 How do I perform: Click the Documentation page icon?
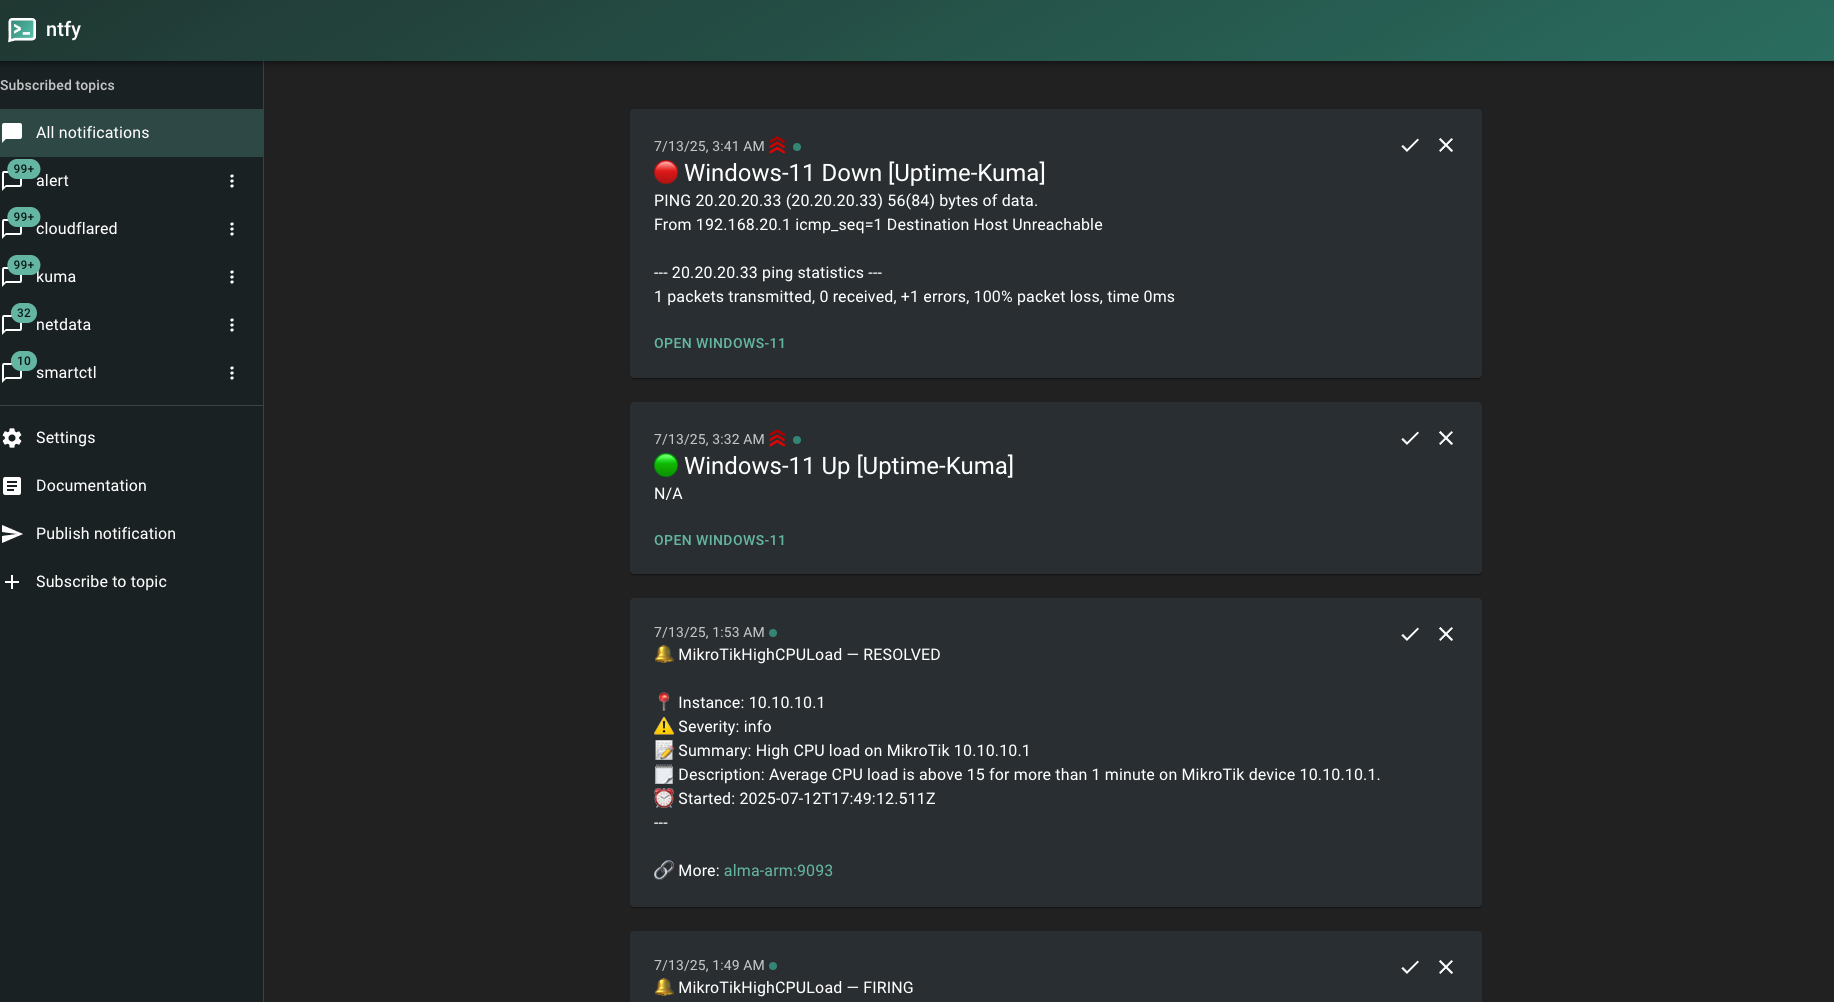pyautogui.click(x=12, y=486)
